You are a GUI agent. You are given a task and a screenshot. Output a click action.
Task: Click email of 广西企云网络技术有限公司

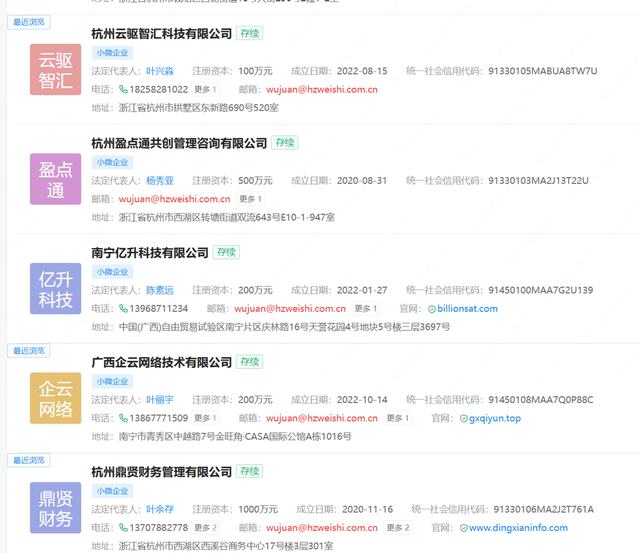tap(322, 418)
